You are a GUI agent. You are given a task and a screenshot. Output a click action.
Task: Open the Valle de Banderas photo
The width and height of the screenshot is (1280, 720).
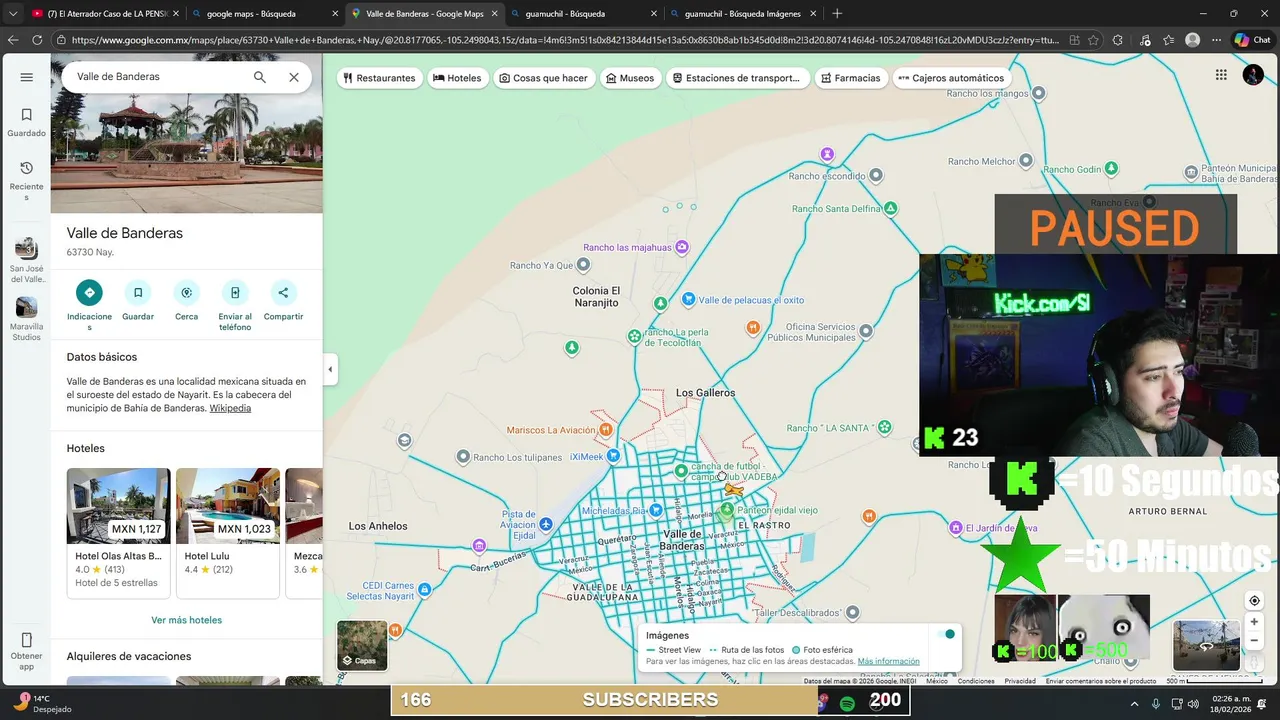[x=187, y=133]
